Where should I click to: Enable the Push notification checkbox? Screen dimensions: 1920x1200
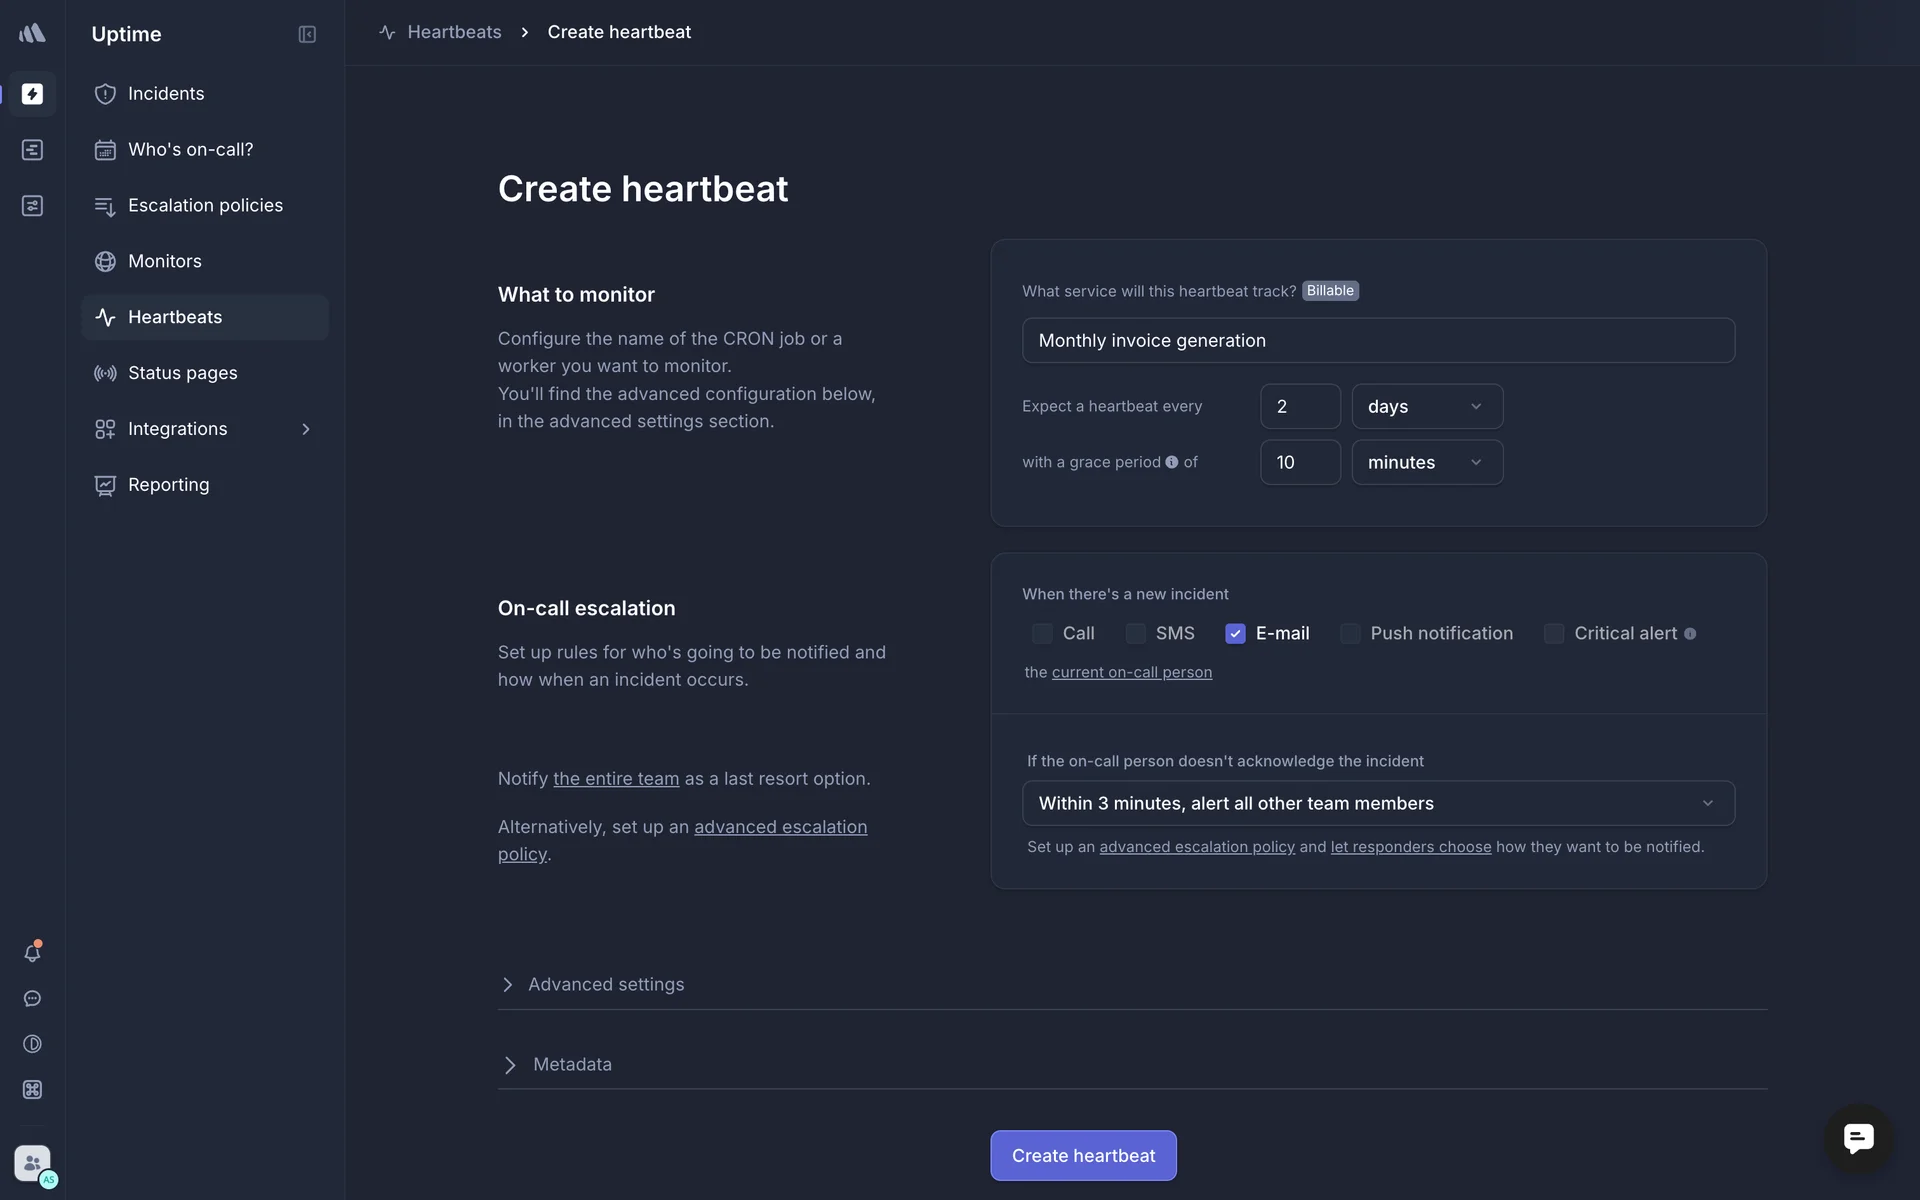1350,634
